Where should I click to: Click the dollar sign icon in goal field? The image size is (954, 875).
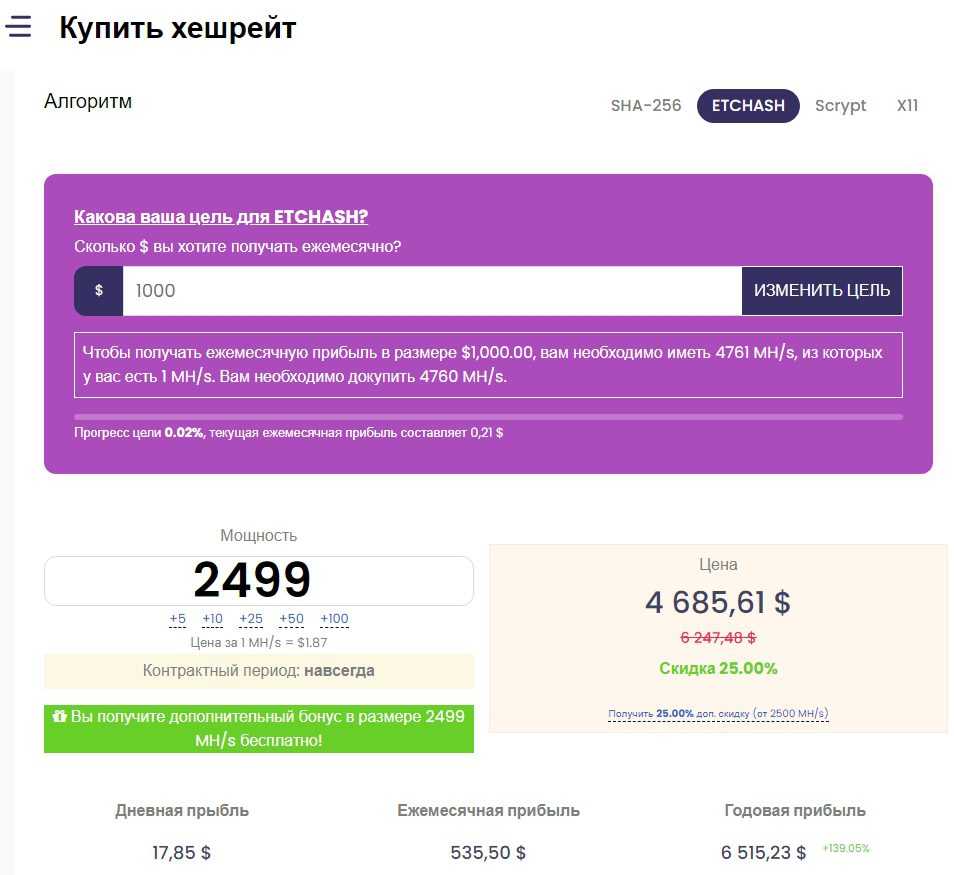99,291
